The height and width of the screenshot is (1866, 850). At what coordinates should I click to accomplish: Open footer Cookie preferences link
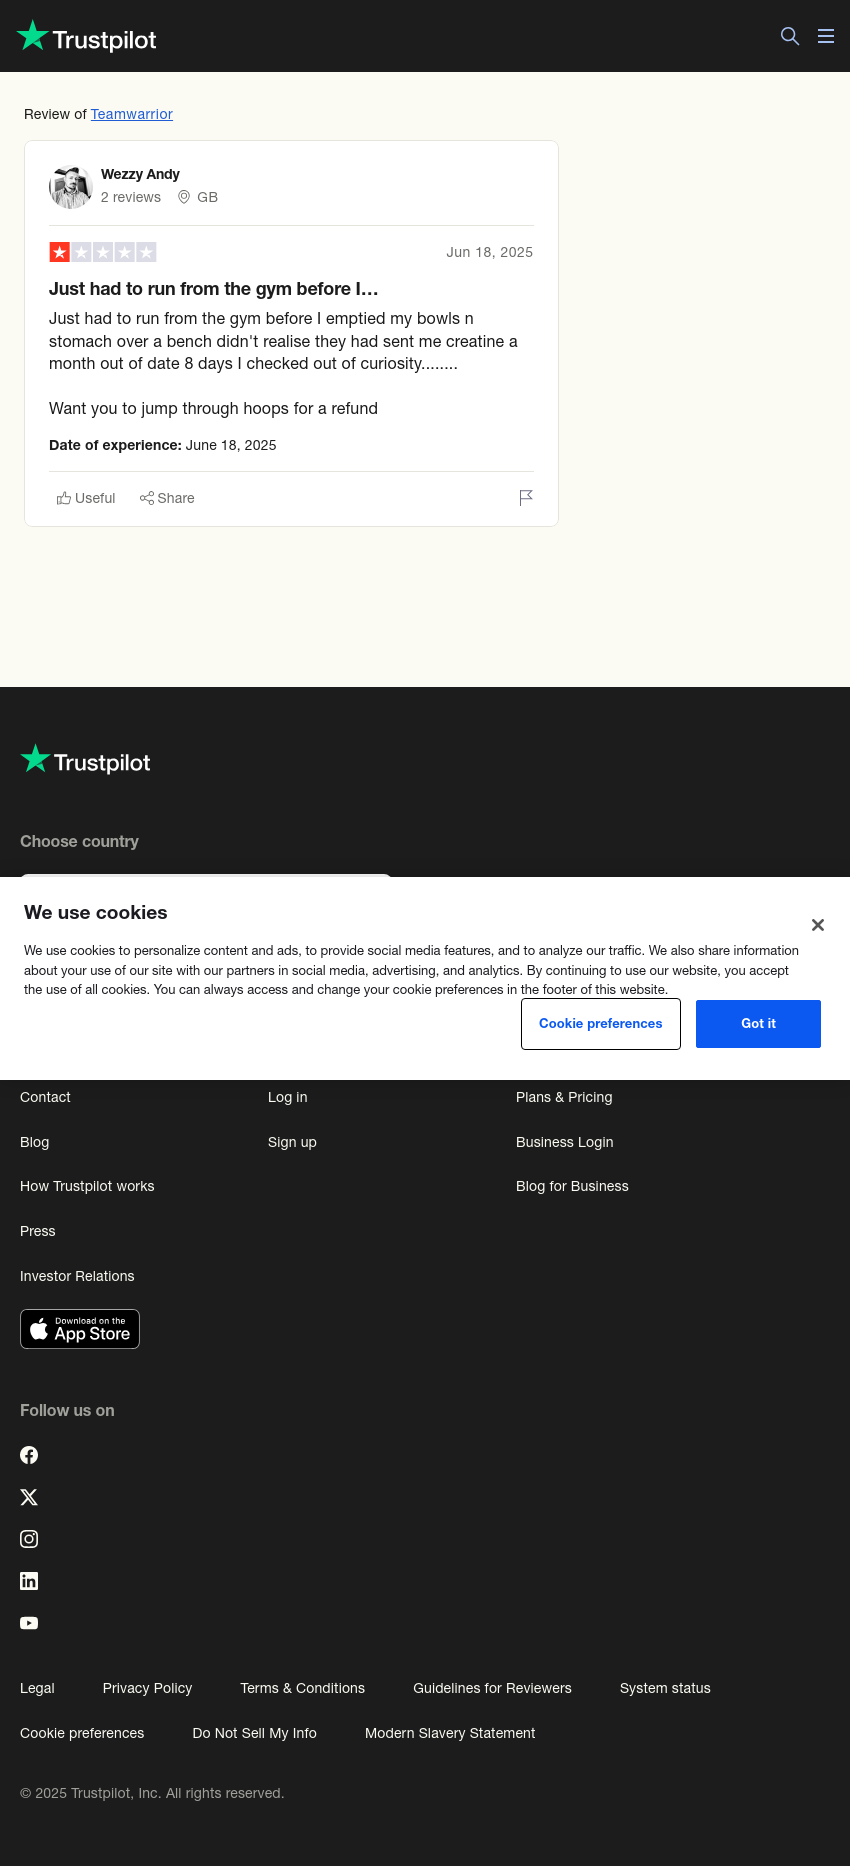82,1733
